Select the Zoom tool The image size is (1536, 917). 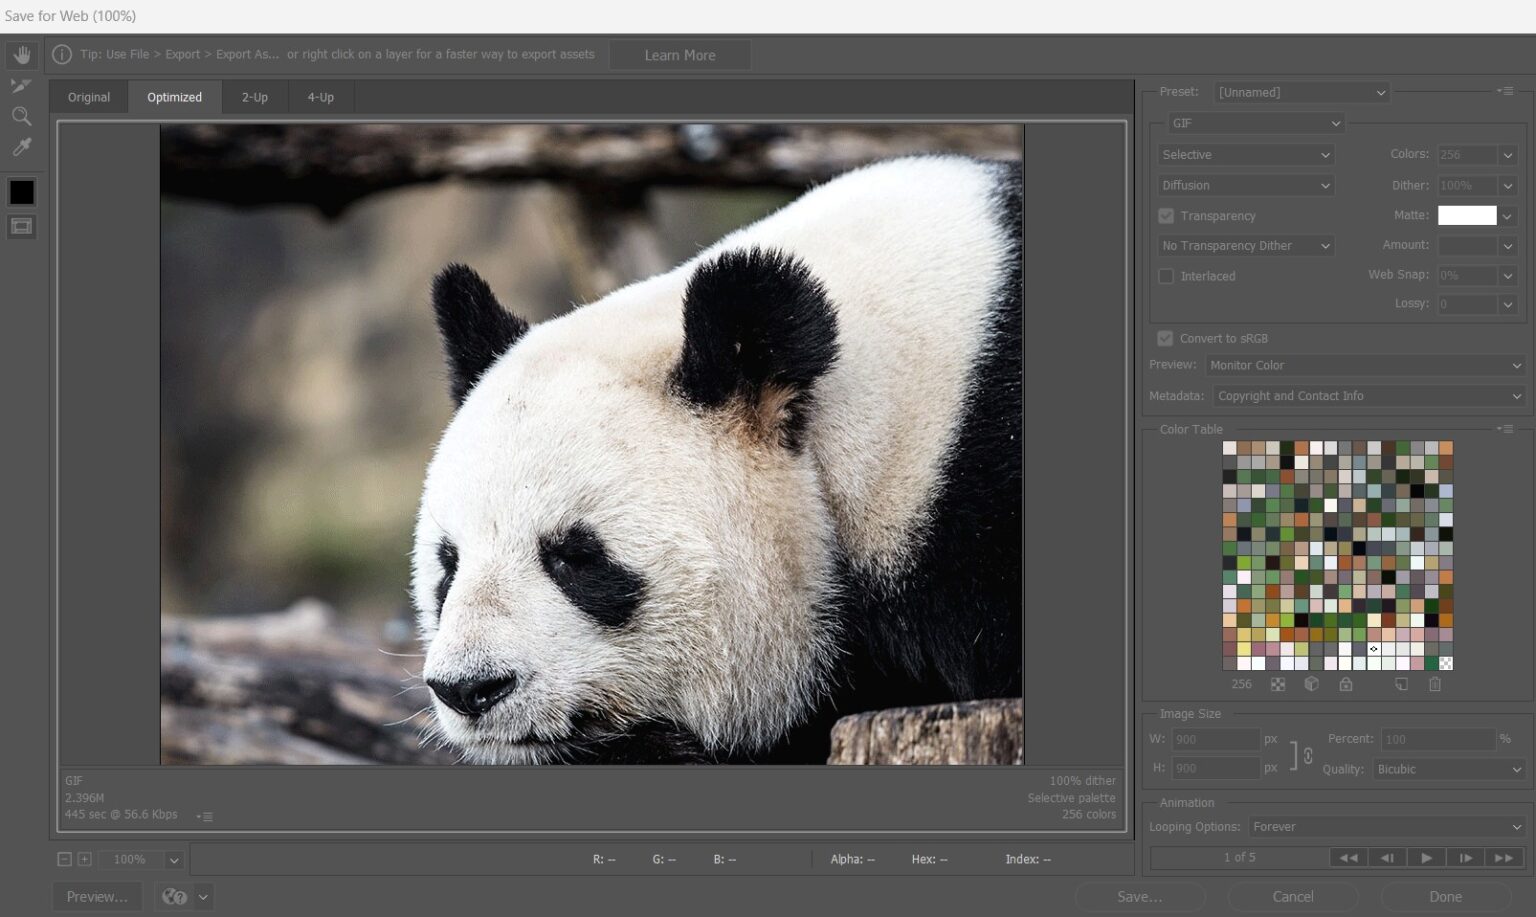click(21, 116)
